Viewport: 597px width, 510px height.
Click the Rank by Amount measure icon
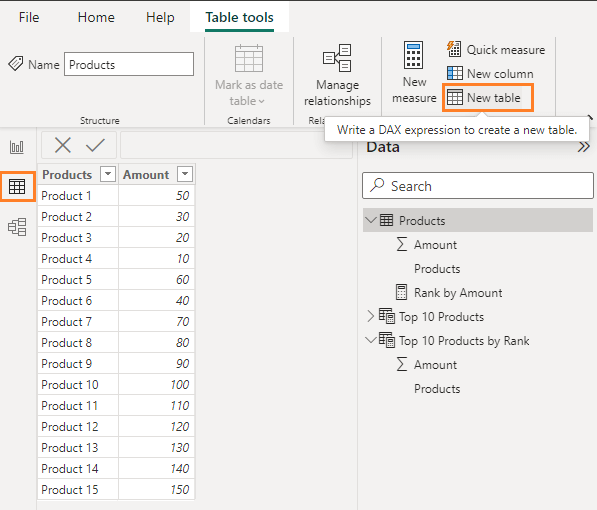pos(401,293)
